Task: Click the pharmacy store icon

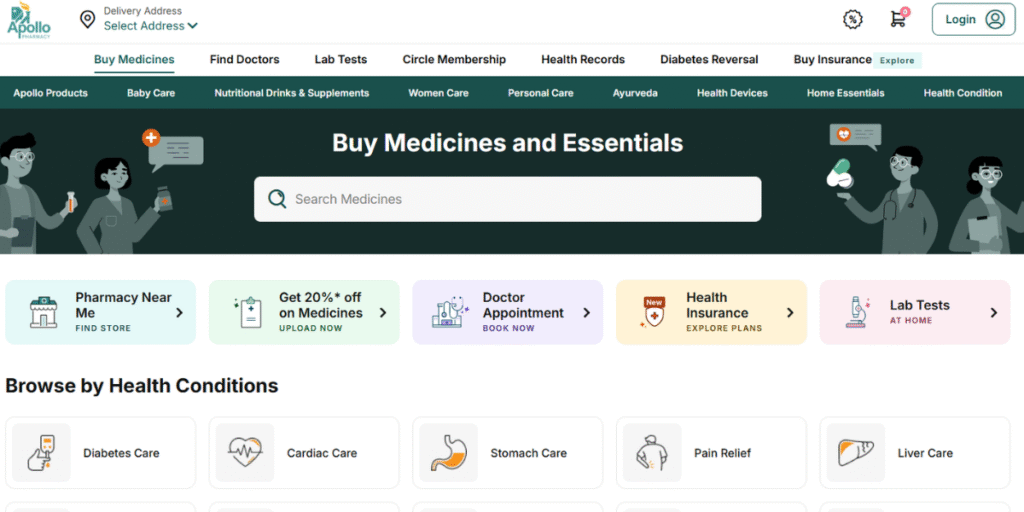Action: pyautogui.click(x=44, y=312)
